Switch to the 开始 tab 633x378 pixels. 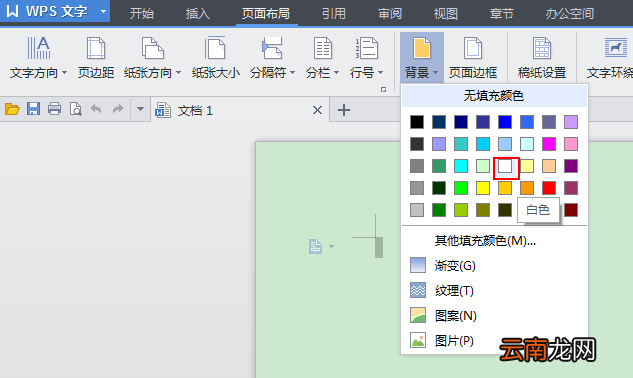click(x=142, y=13)
